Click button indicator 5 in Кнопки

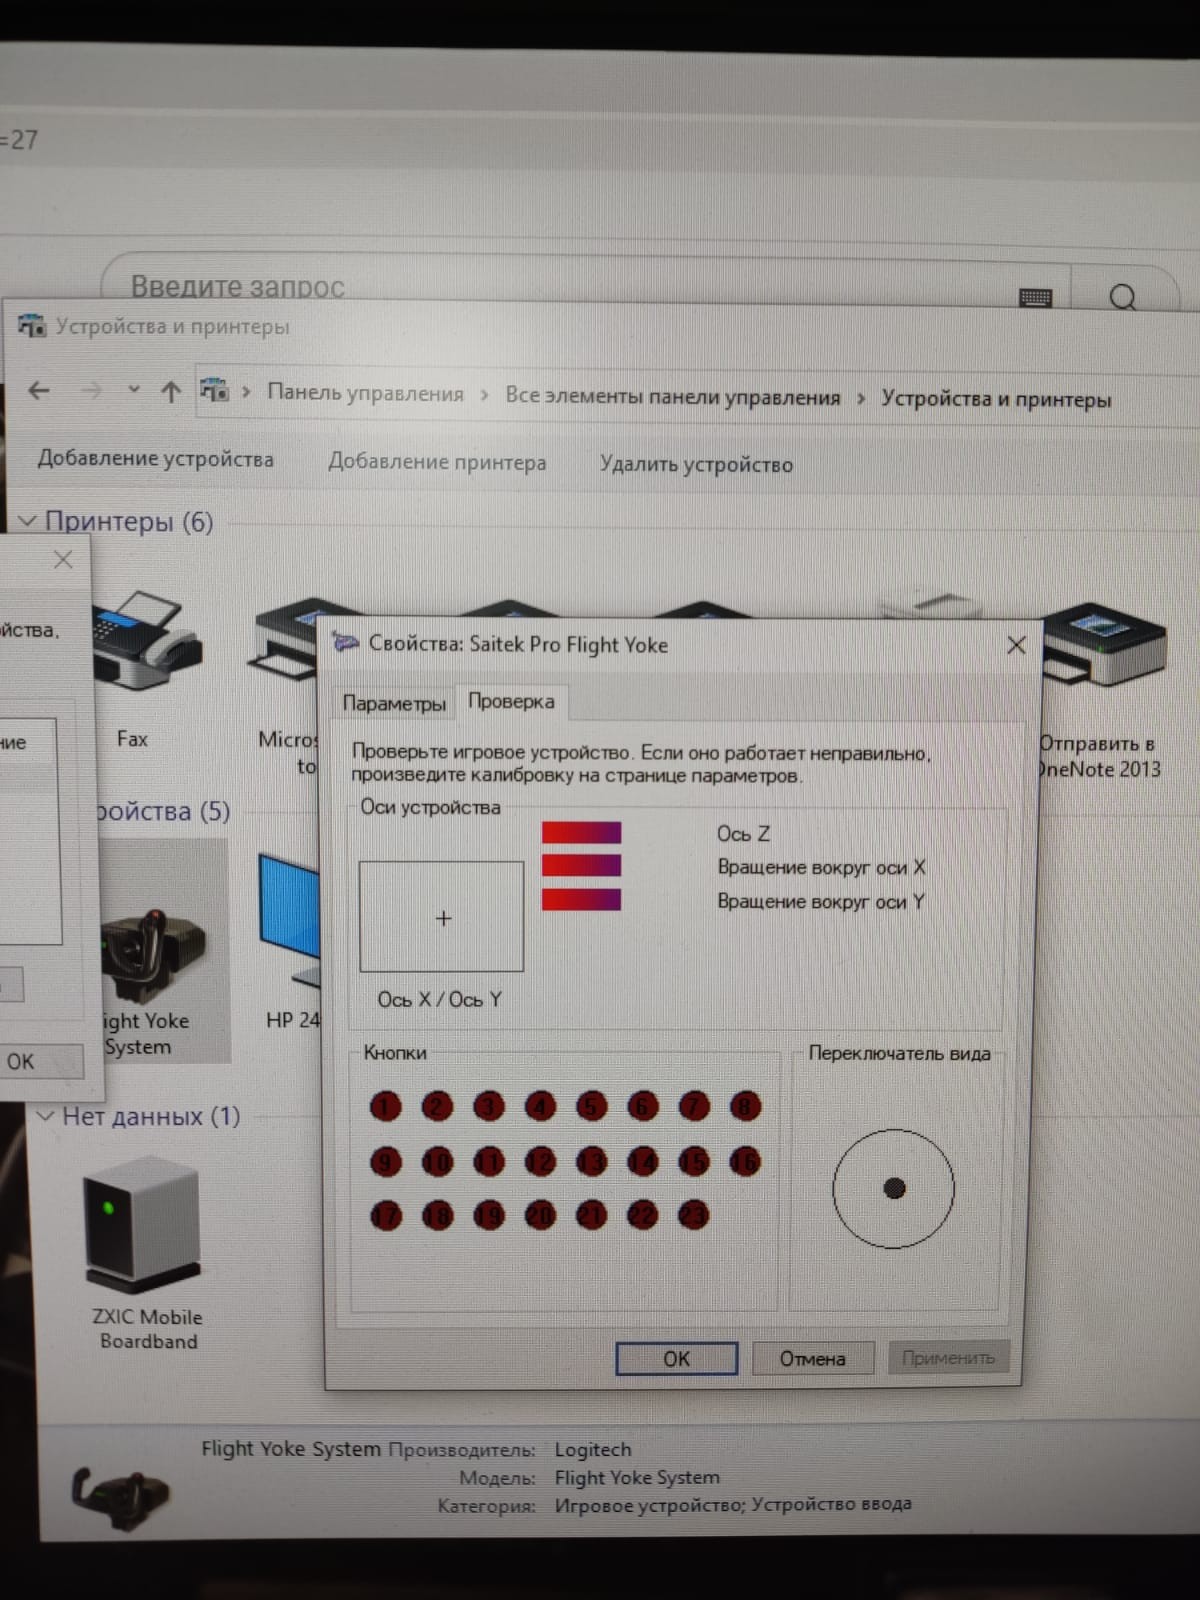tap(592, 1106)
